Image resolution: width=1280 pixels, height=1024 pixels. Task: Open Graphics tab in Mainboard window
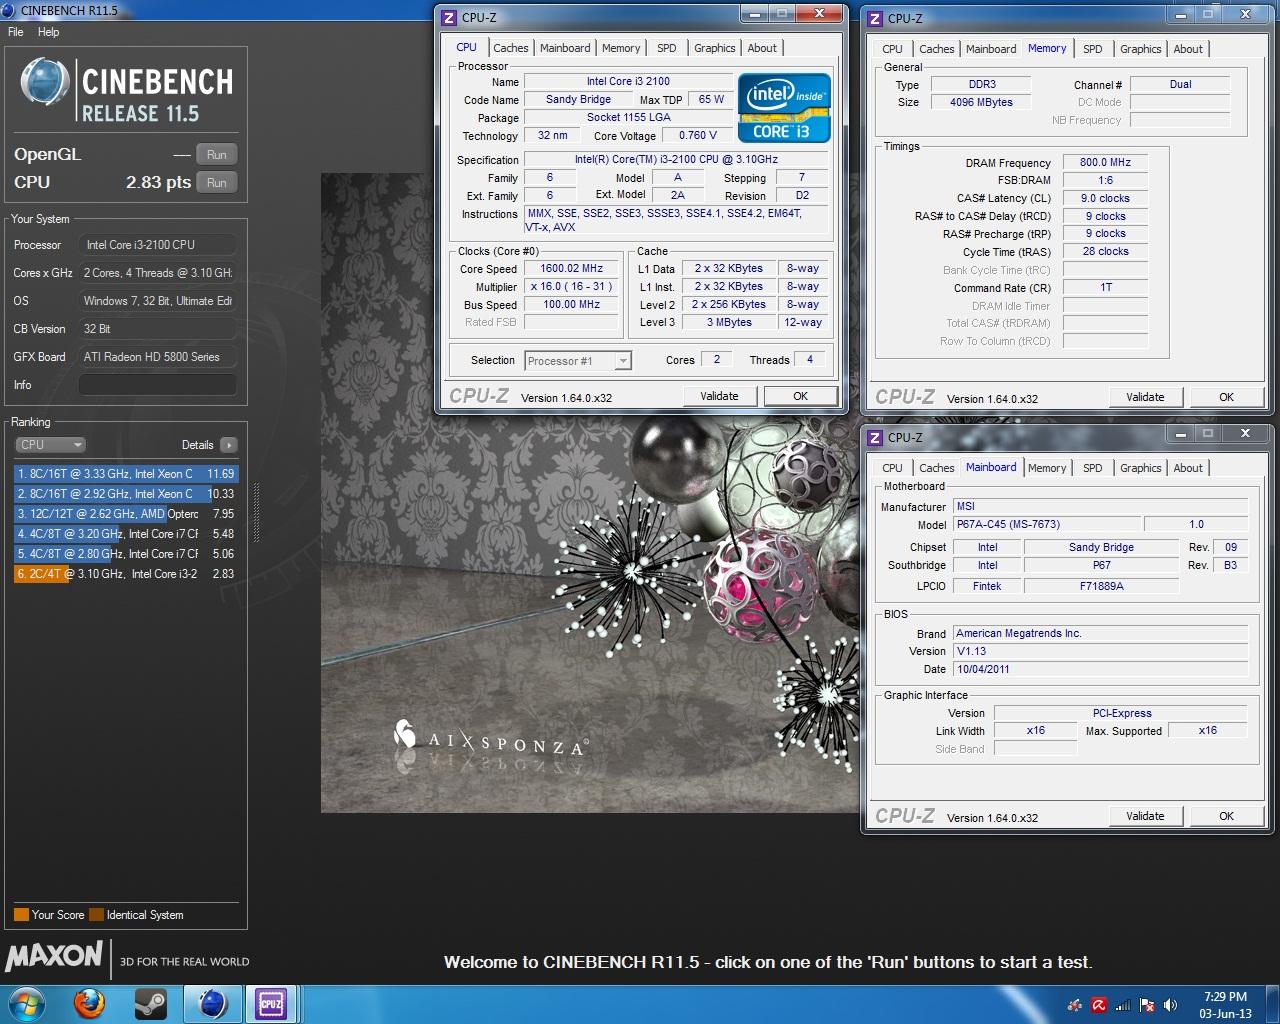point(1141,468)
